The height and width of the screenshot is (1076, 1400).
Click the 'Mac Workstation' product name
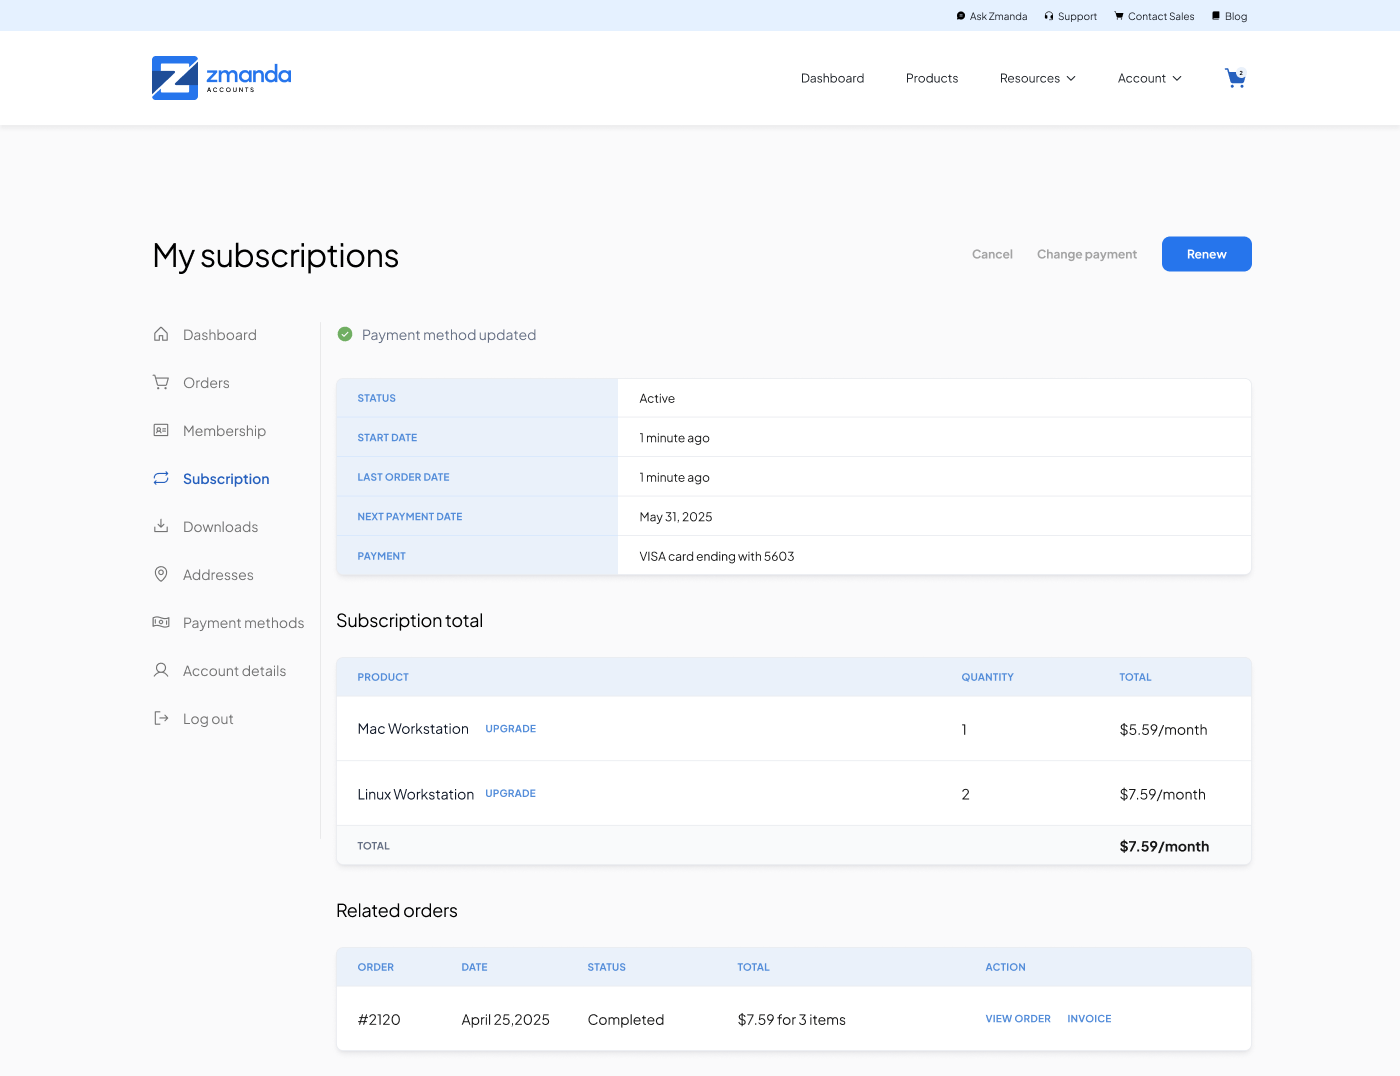tap(413, 729)
